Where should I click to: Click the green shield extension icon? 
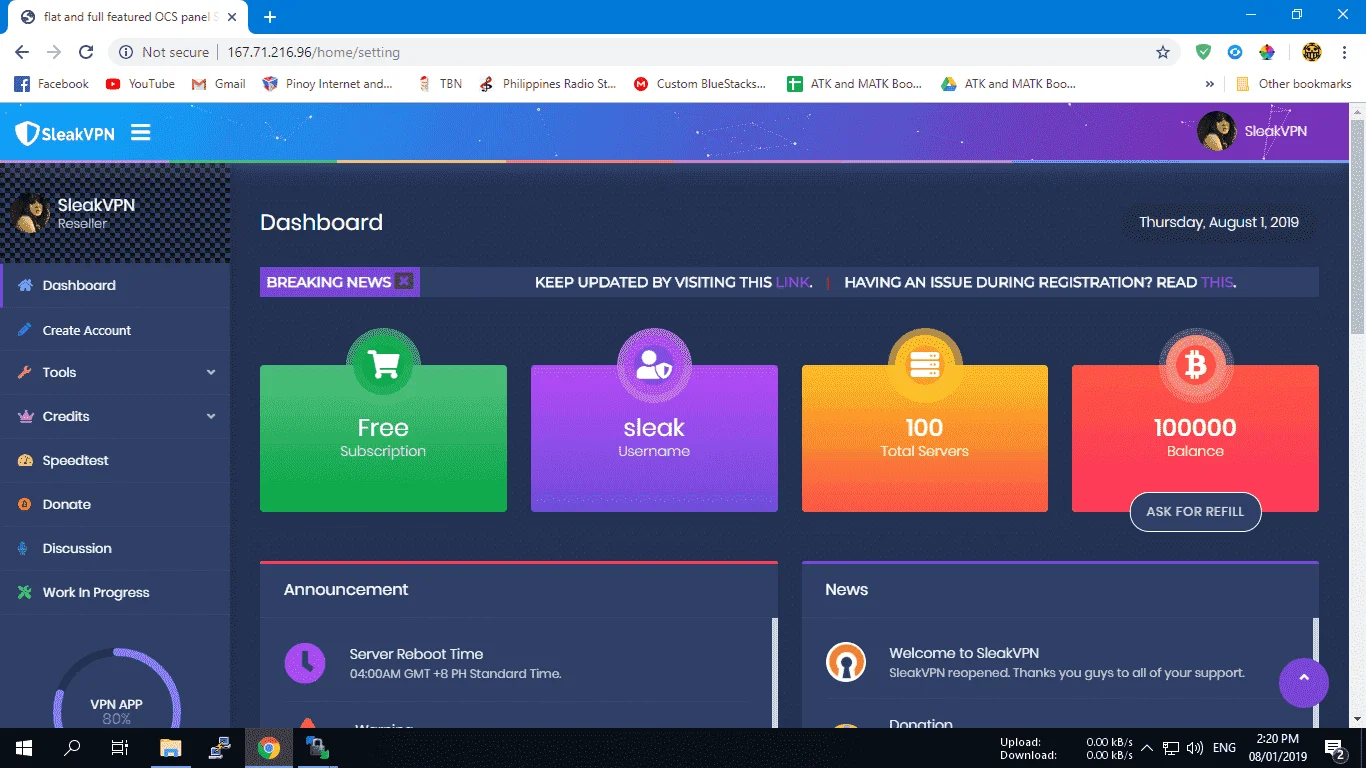[1204, 52]
